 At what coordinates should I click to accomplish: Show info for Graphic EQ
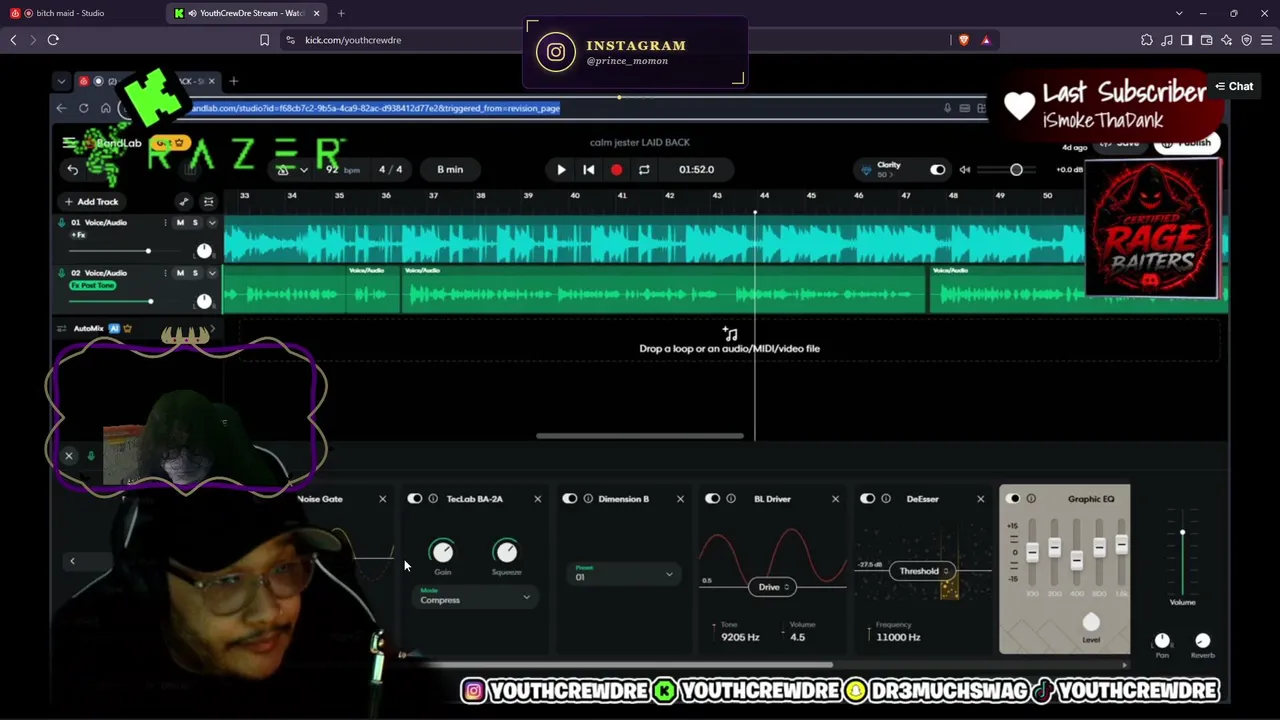click(1031, 499)
